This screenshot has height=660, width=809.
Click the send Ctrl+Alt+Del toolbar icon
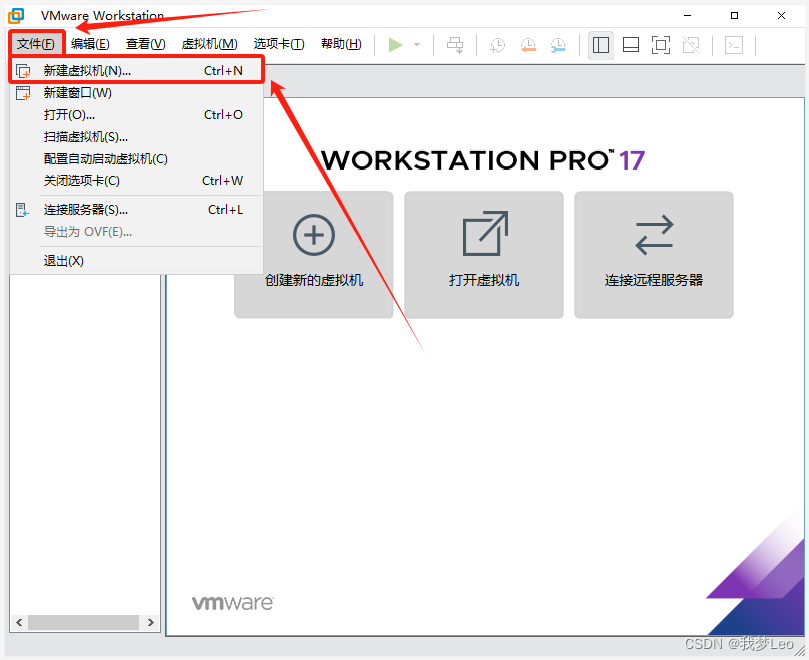click(455, 45)
